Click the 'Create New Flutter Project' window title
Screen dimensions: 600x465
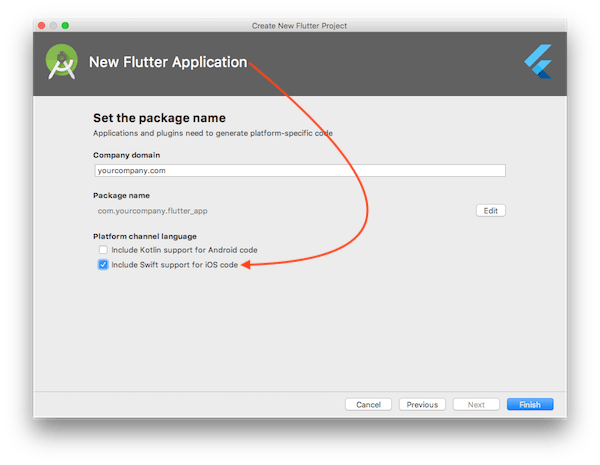[x=299, y=26]
